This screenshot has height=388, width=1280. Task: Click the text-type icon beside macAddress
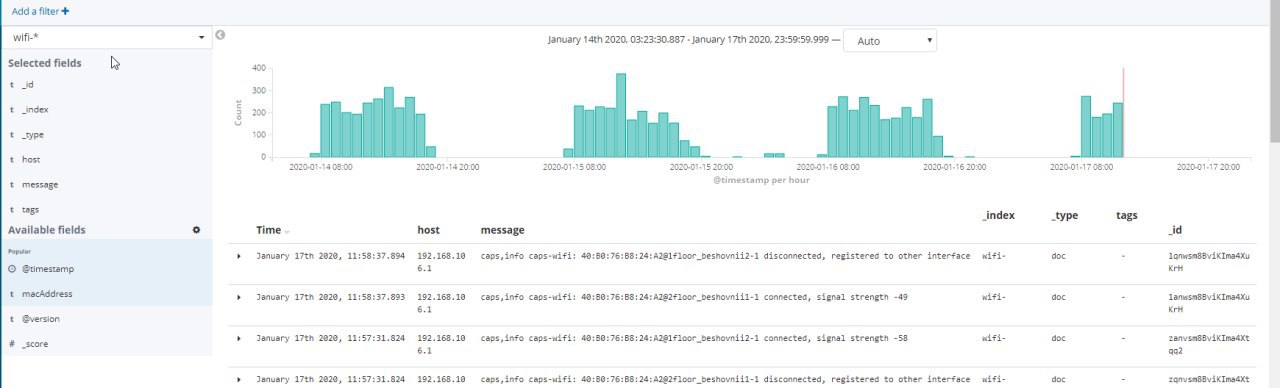(x=12, y=294)
